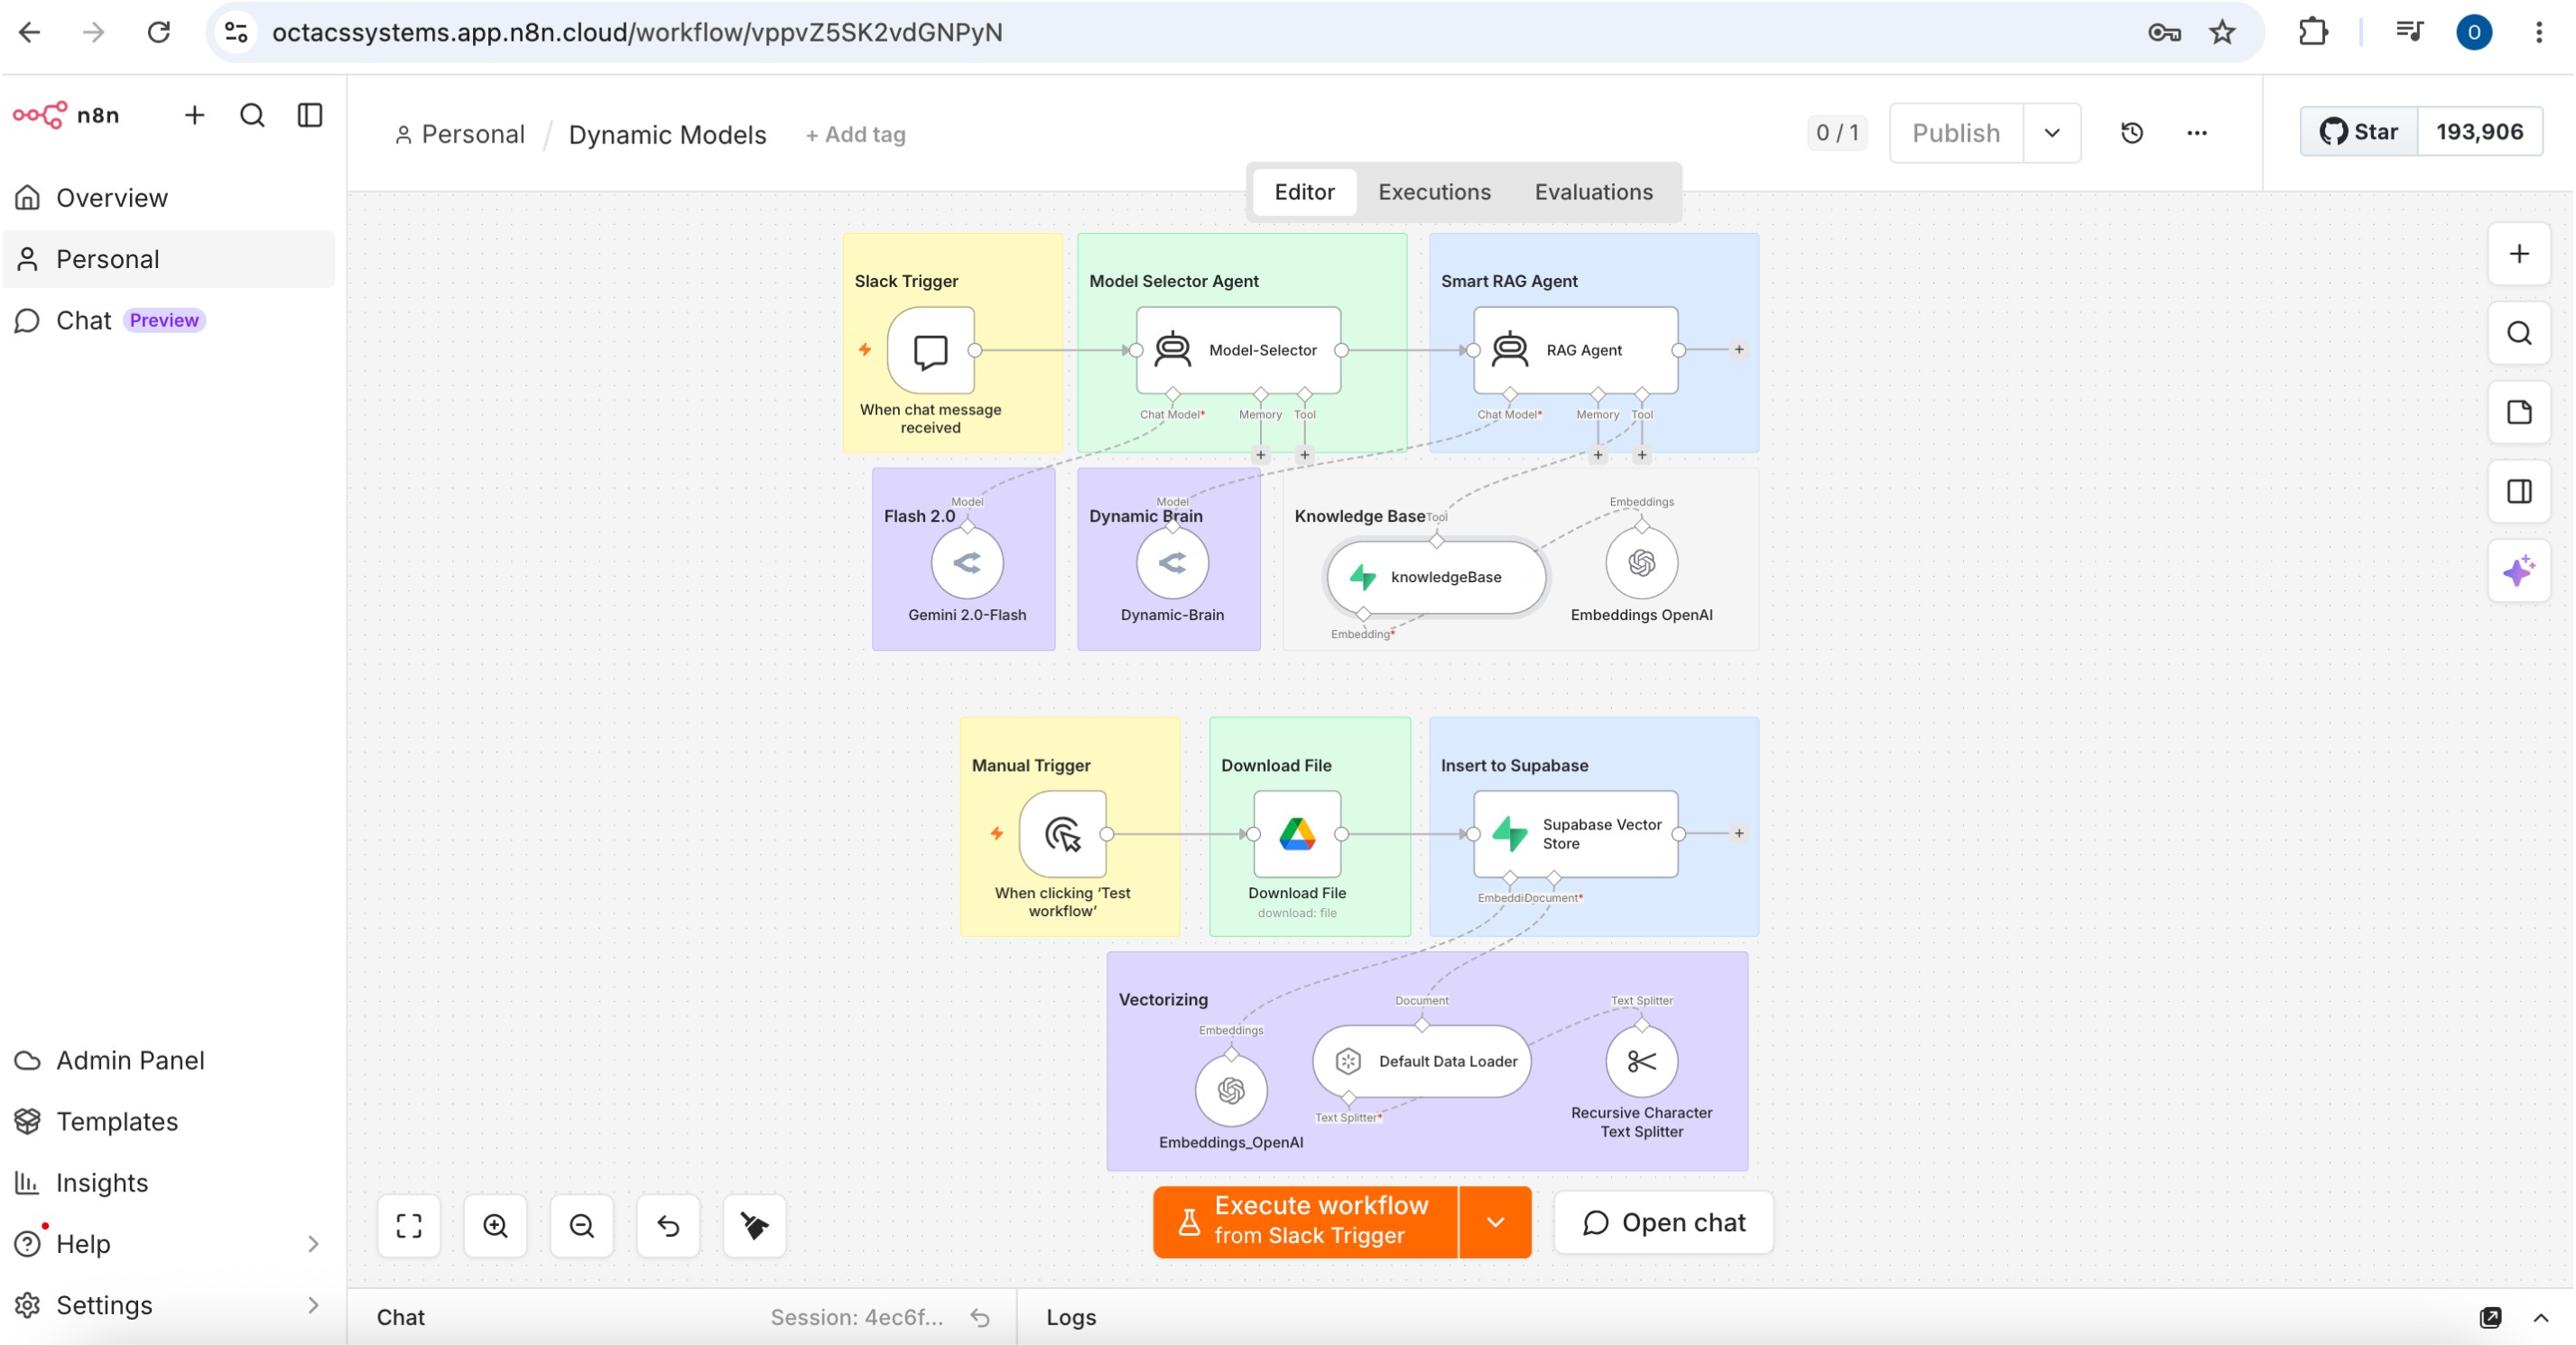Click the Add tag link
The height and width of the screenshot is (1345, 2576).
click(x=855, y=134)
